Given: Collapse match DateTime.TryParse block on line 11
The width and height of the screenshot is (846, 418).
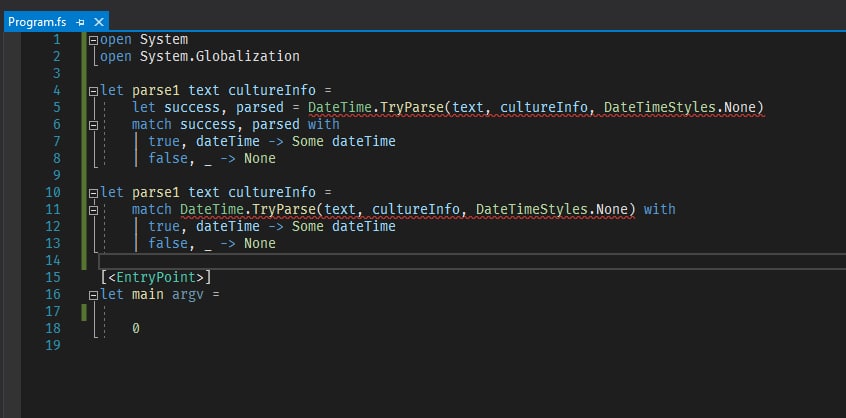Looking at the screenshot, I should 94,210.
